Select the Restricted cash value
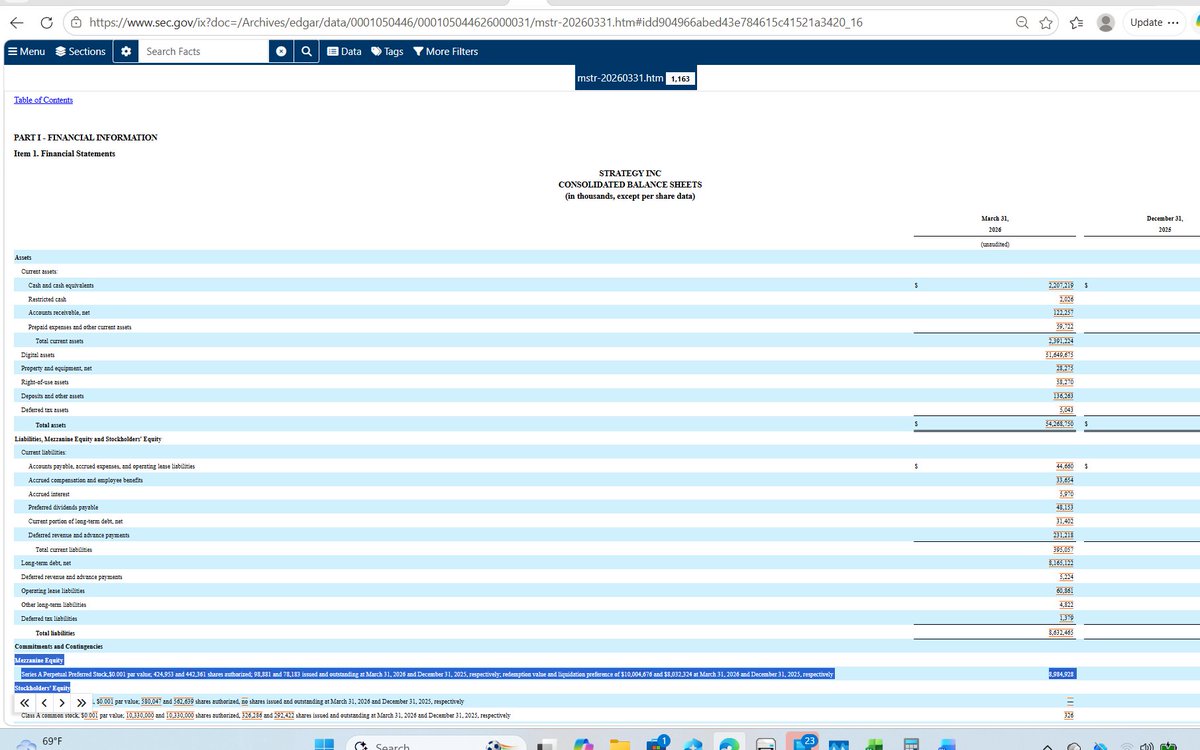This screenshot has height=750, width=1200. (1066, 299)
